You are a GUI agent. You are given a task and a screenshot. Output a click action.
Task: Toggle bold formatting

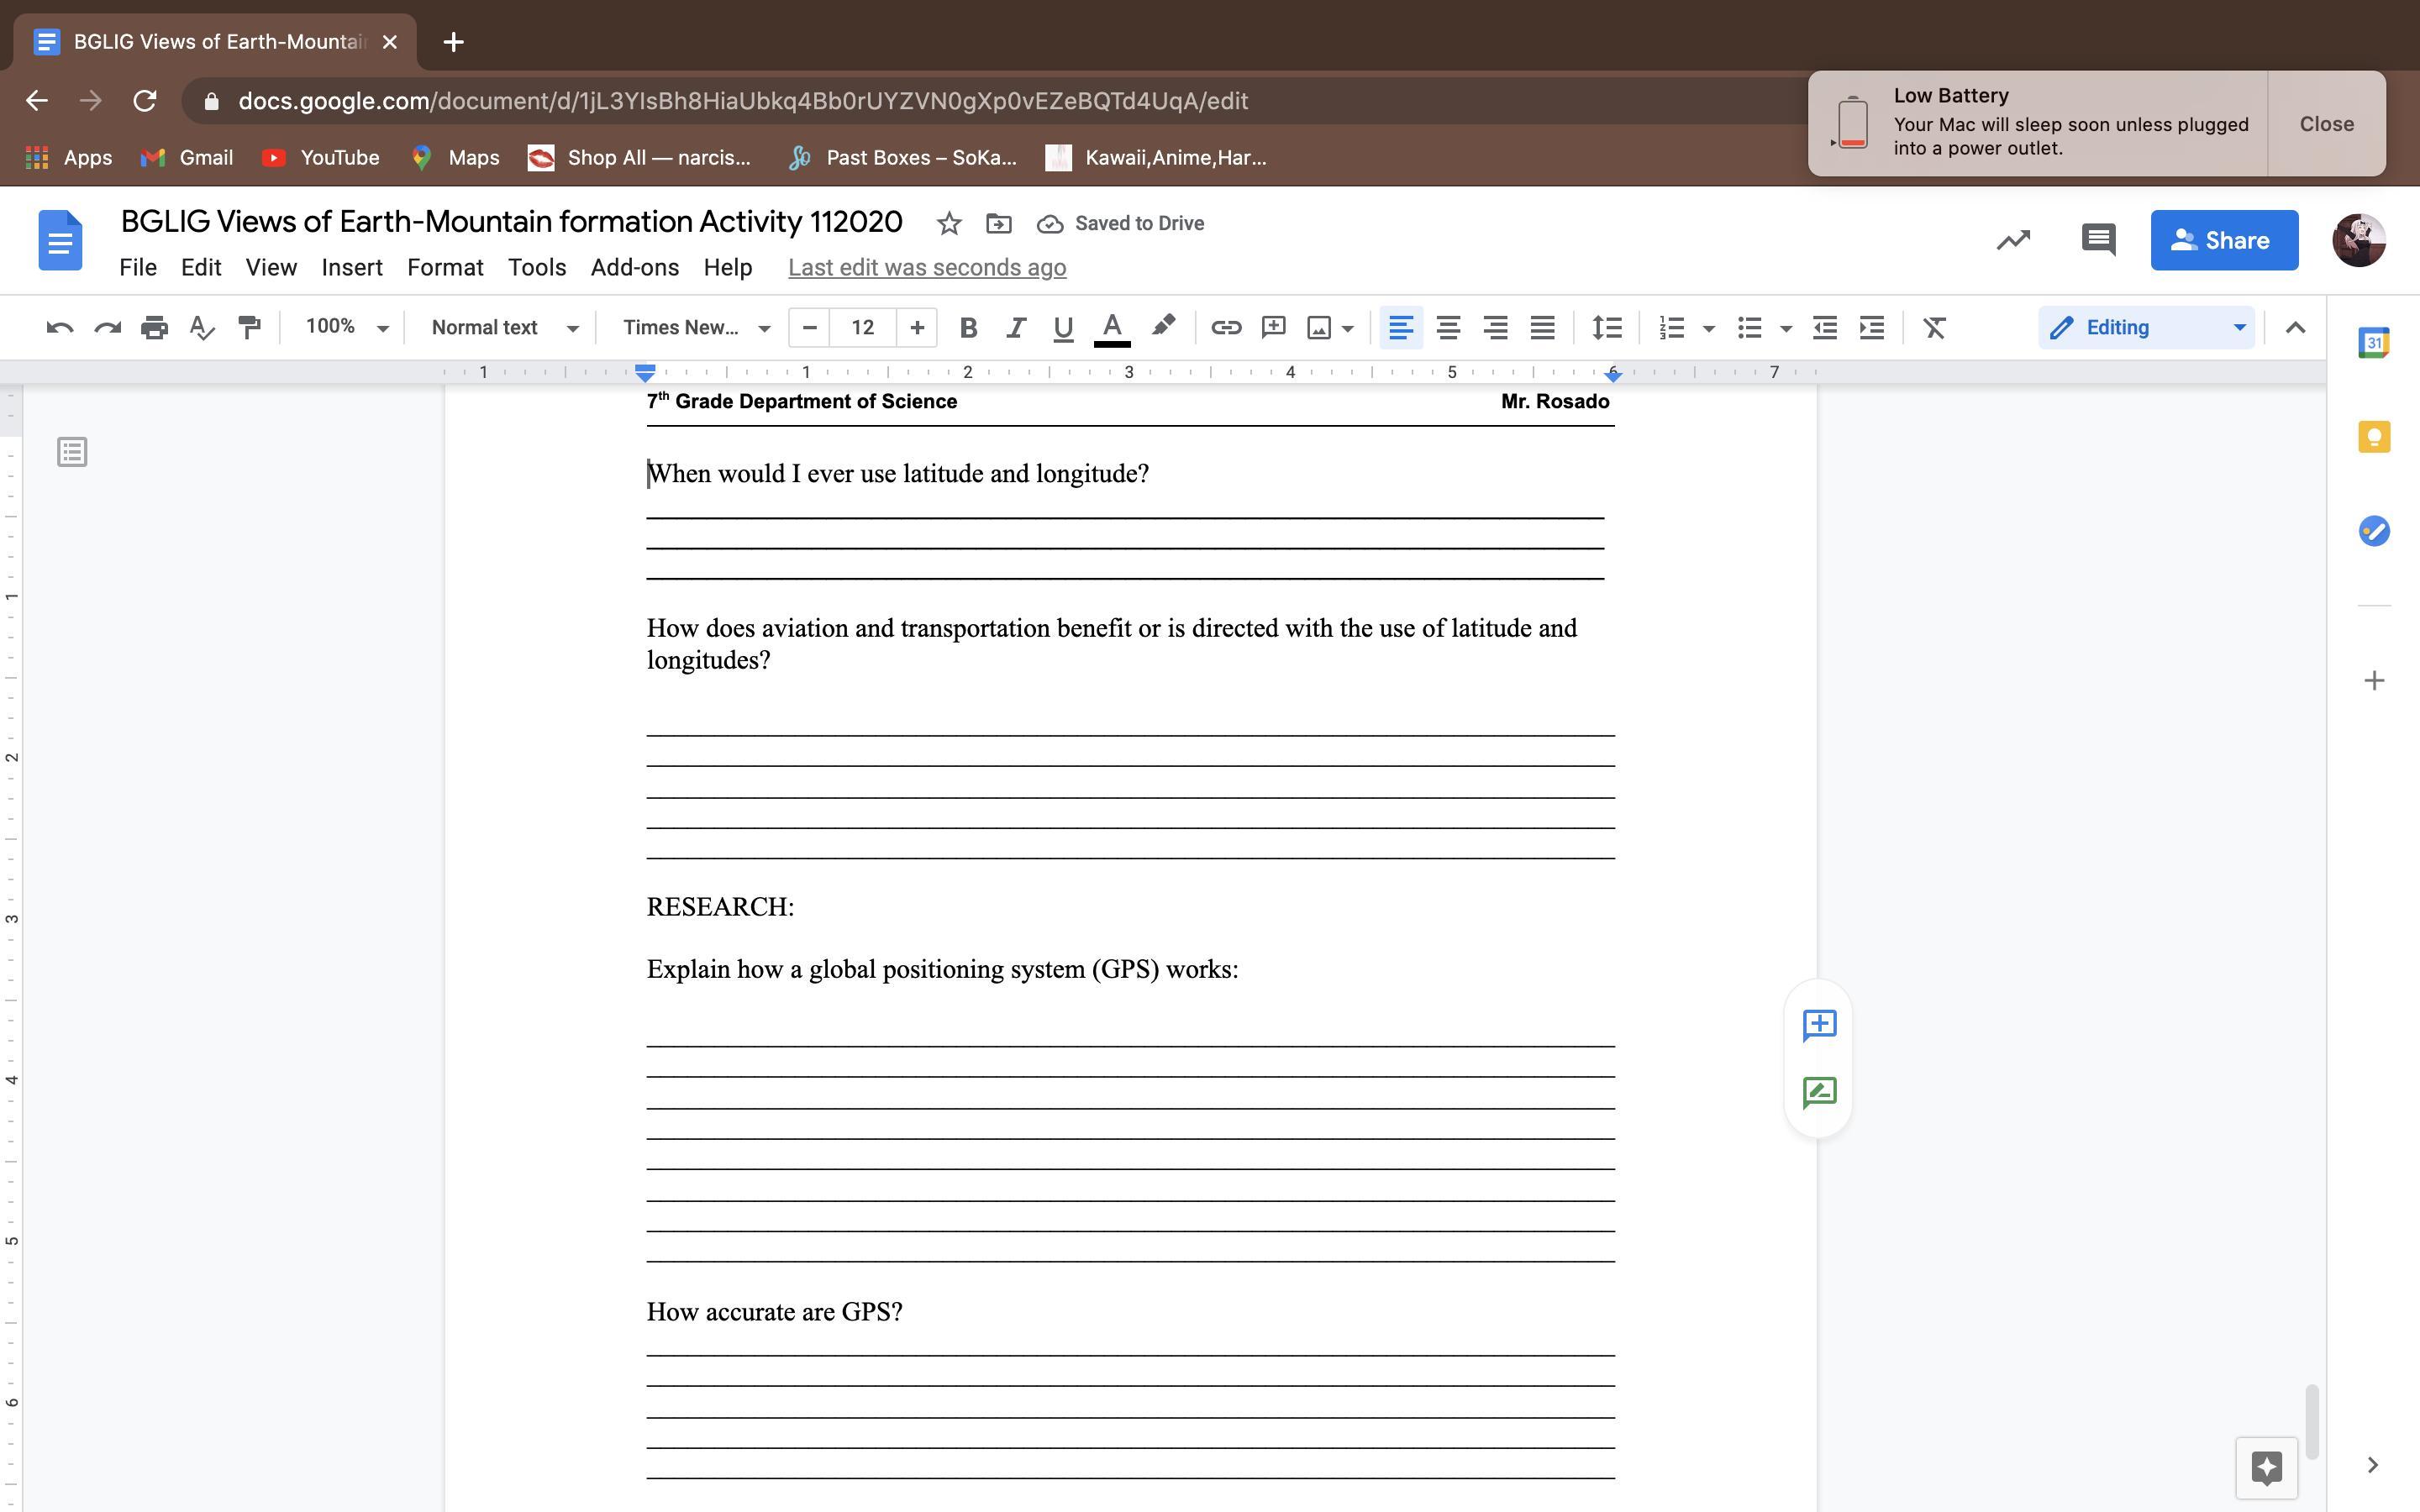[x=967, y=328]
